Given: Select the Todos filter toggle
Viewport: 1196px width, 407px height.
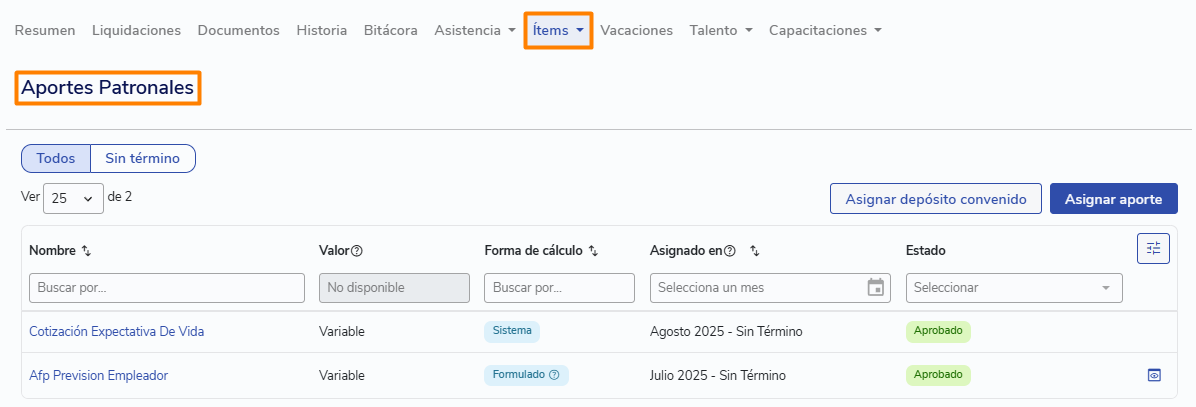Looking at the screenshot, I should click(56, 159).
